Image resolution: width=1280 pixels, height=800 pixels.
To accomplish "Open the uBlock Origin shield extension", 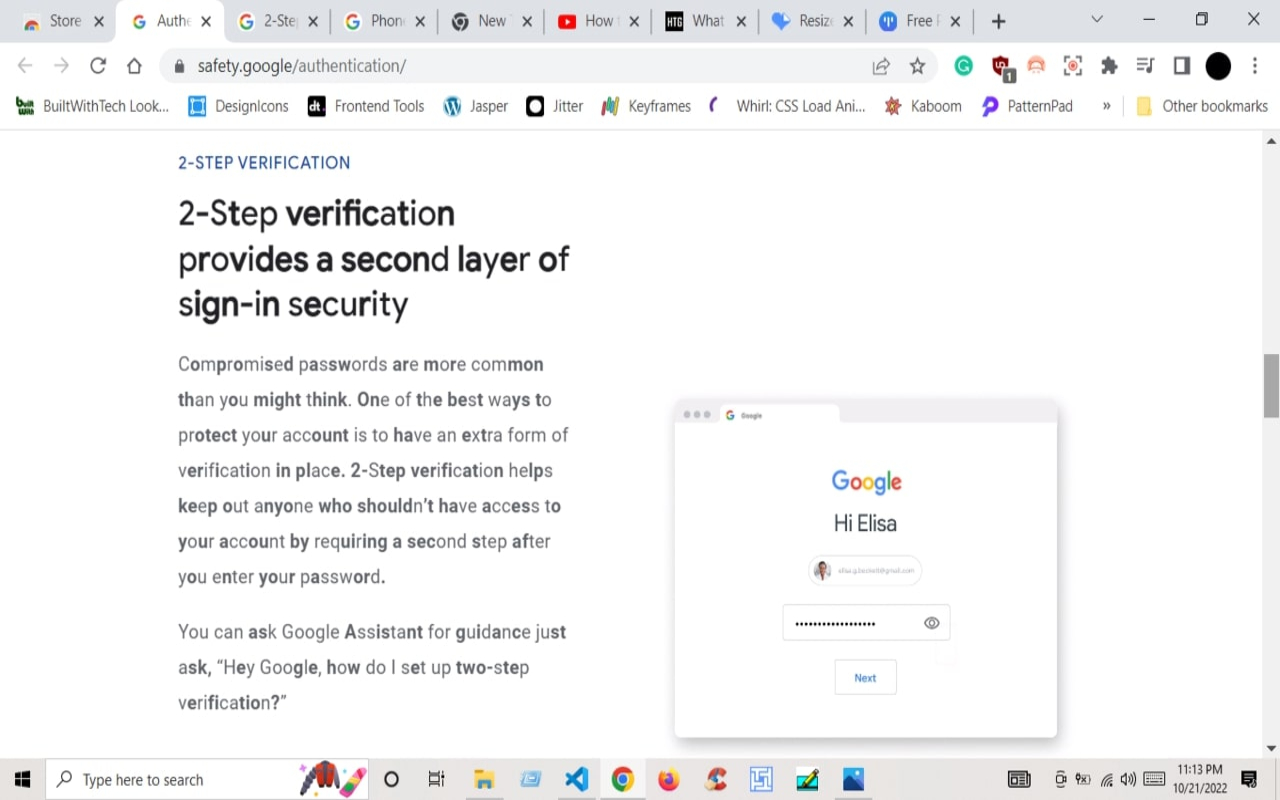I will pyautogui.click(x=1001, y=67).
